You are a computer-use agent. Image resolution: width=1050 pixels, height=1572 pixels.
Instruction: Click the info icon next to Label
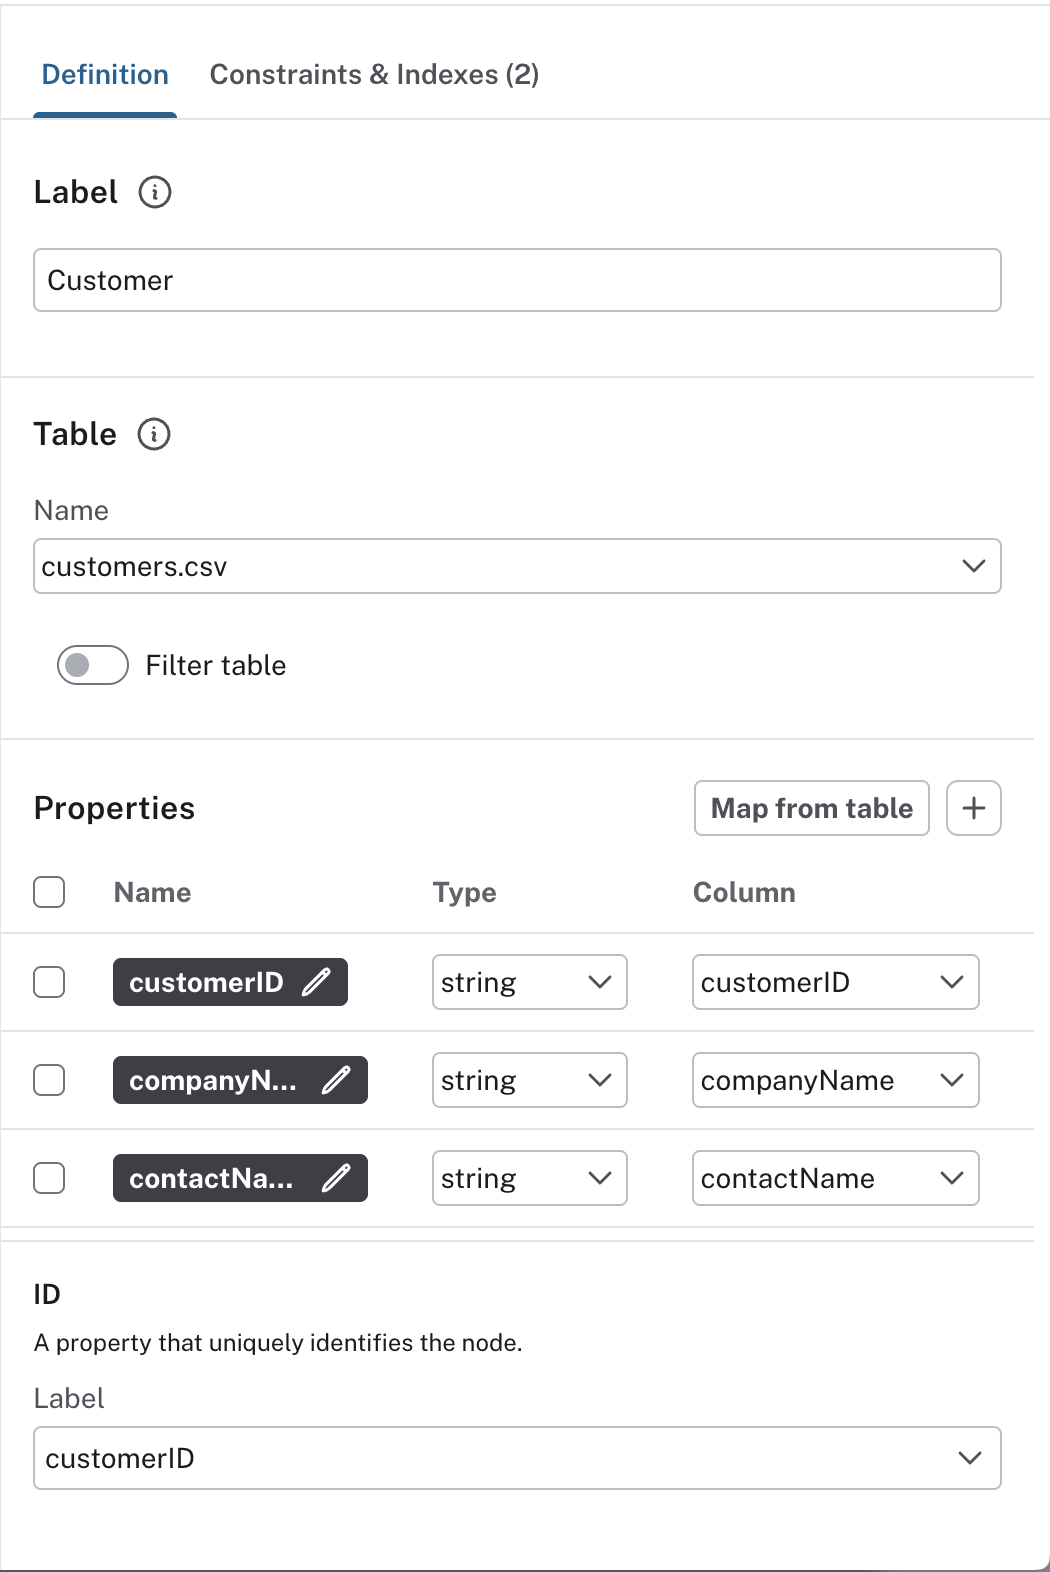click(x=155, y=192)
